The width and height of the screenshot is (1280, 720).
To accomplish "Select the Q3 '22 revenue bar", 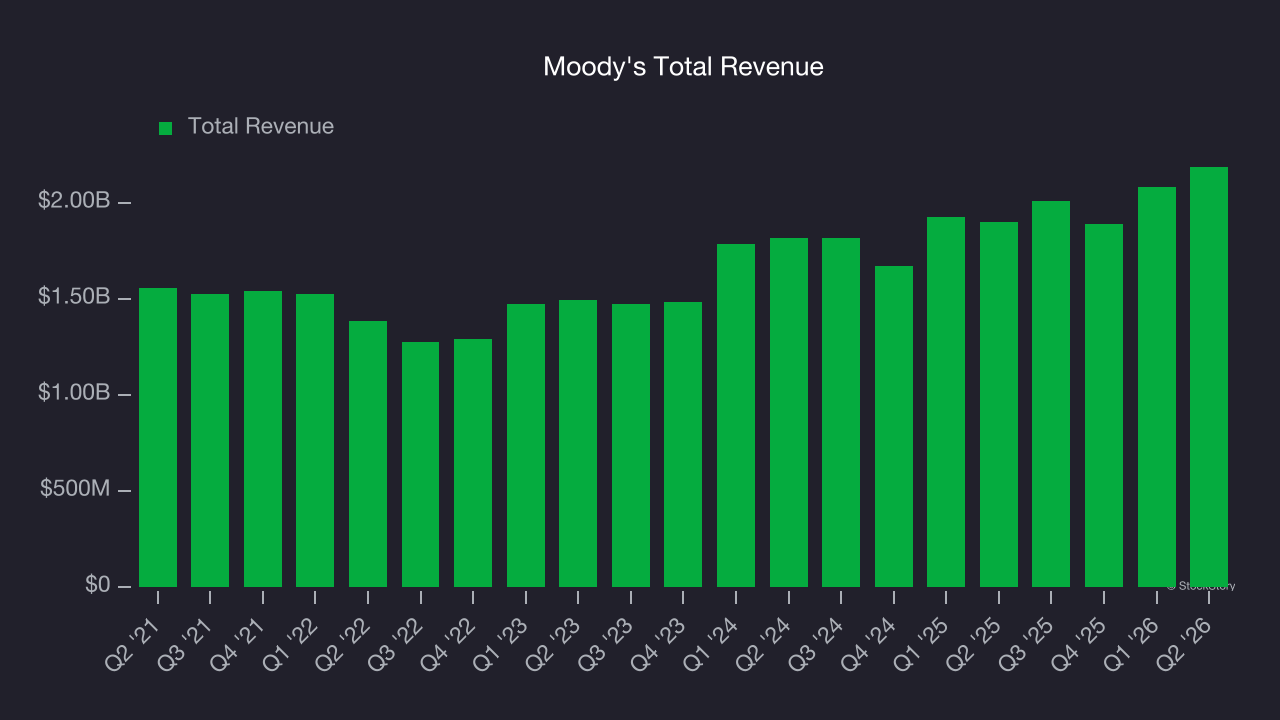I will 420,464.
